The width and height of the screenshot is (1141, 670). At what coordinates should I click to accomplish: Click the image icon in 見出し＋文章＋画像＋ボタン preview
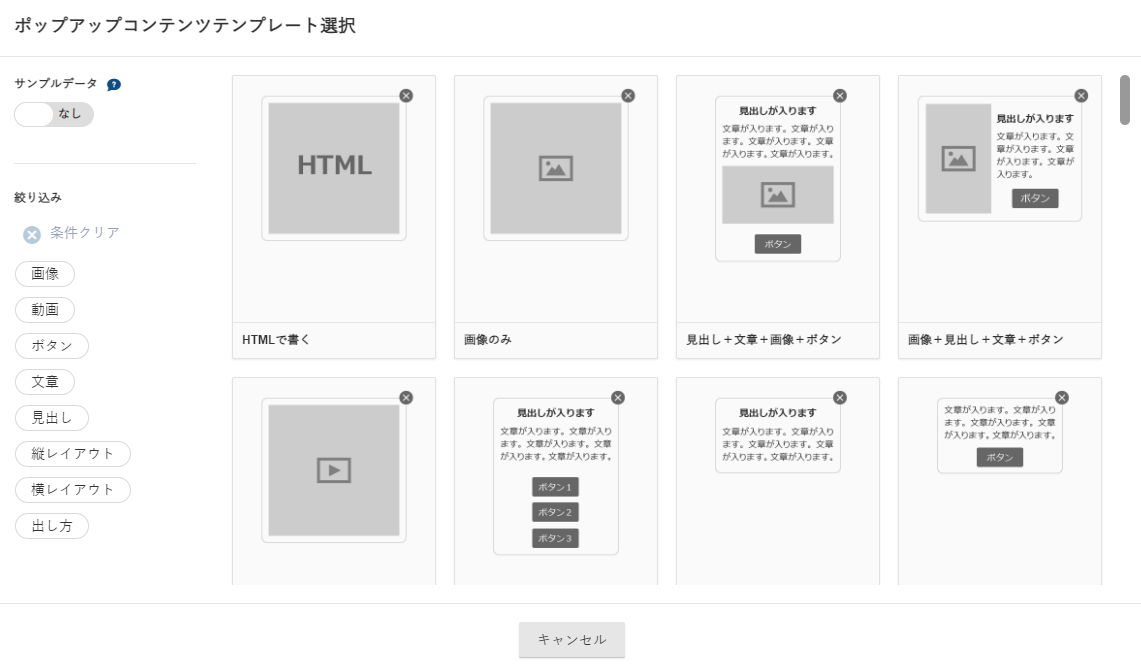pyautogui.click(x=778, y=195)
